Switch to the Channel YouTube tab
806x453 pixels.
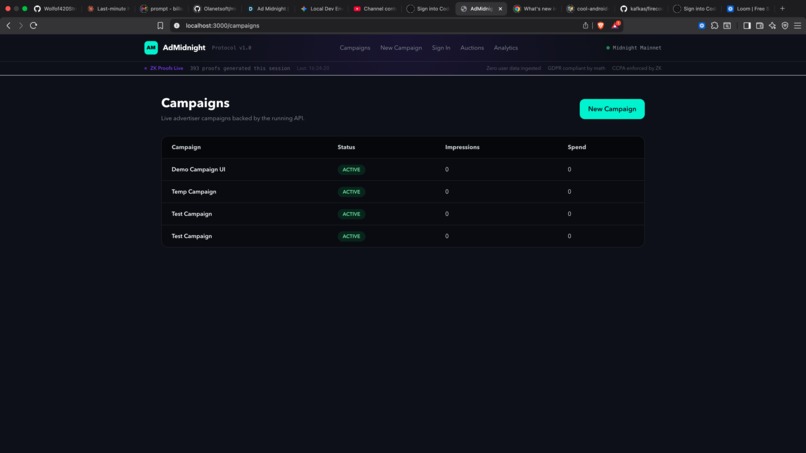(375, 9)
